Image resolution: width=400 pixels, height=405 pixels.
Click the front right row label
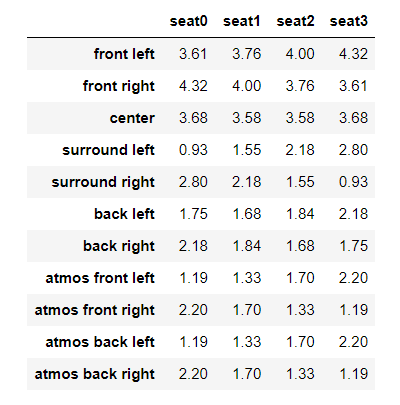[119, 86]
